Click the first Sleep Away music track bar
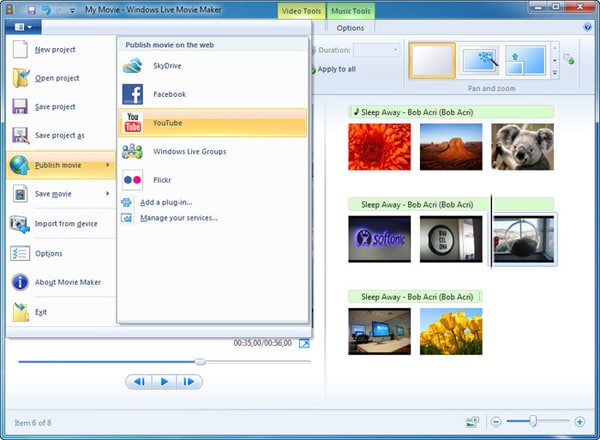 click(451, 112)
